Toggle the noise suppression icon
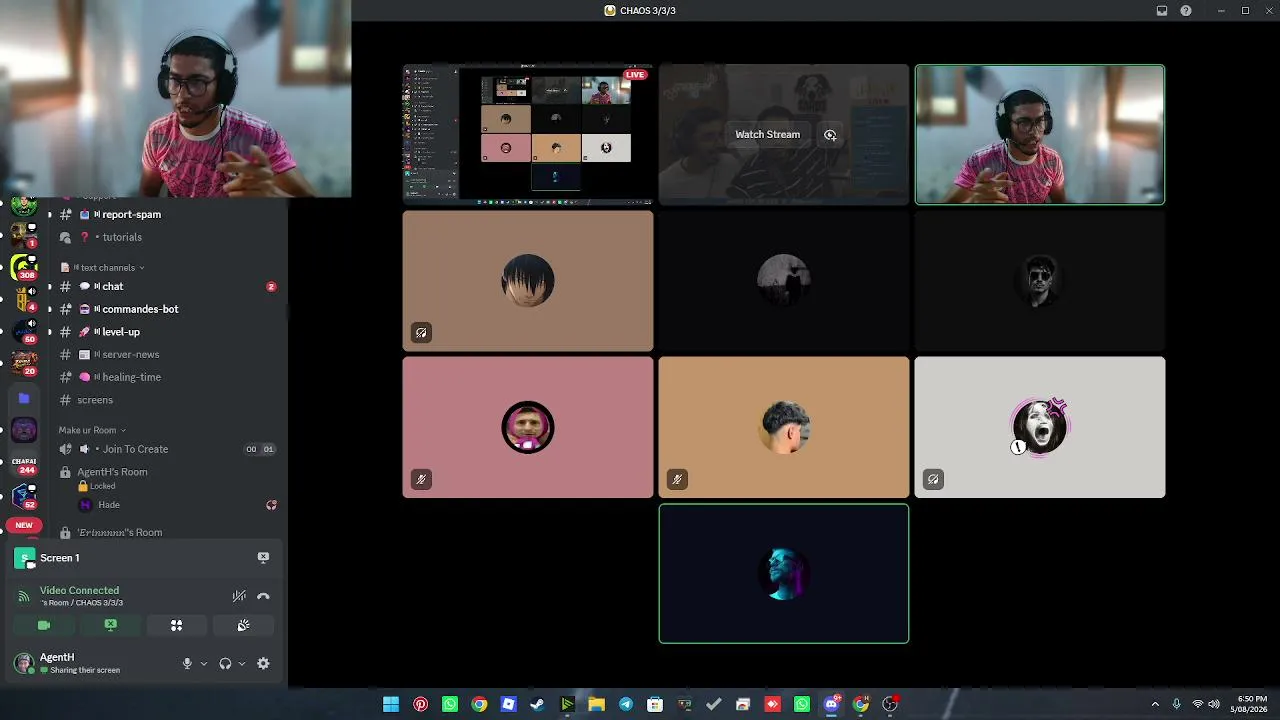The height and width of the screenshot is (720, 1280). [239, 596]
